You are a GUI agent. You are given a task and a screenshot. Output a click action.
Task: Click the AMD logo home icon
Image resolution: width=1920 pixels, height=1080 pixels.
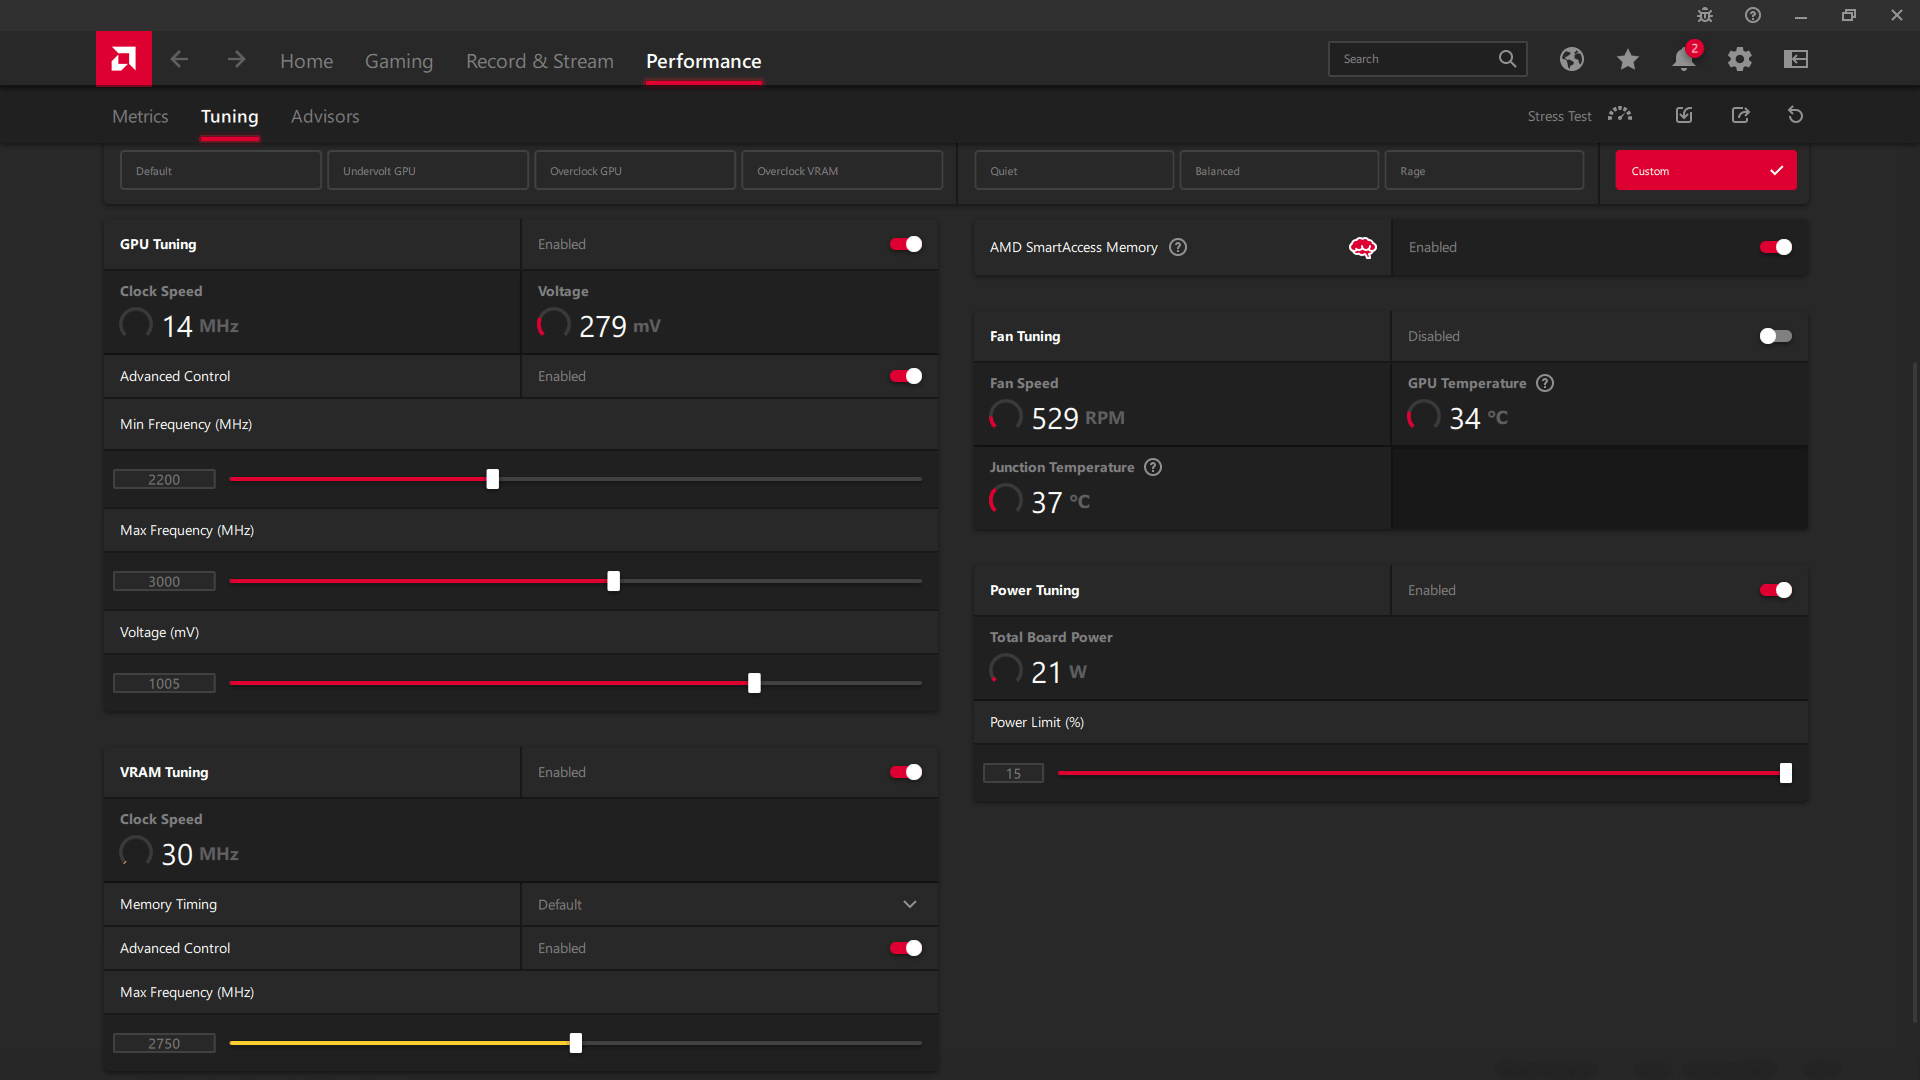coord(124,59)
